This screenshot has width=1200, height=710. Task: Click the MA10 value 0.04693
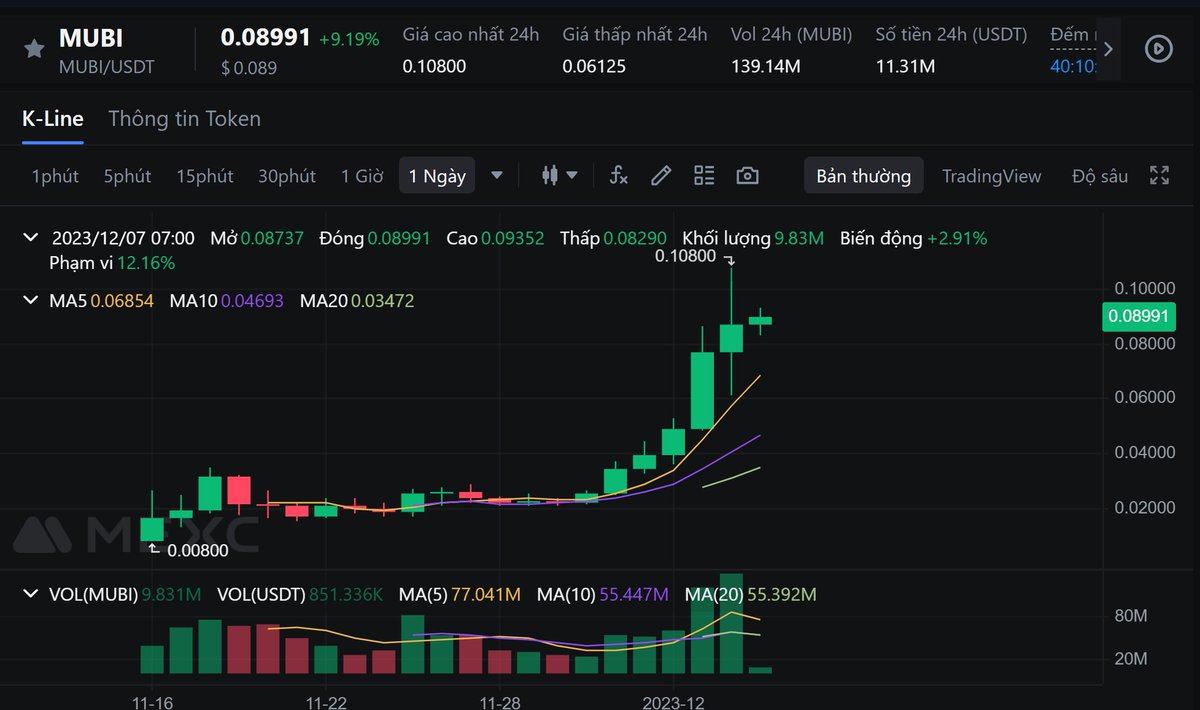tap(252, 300)
